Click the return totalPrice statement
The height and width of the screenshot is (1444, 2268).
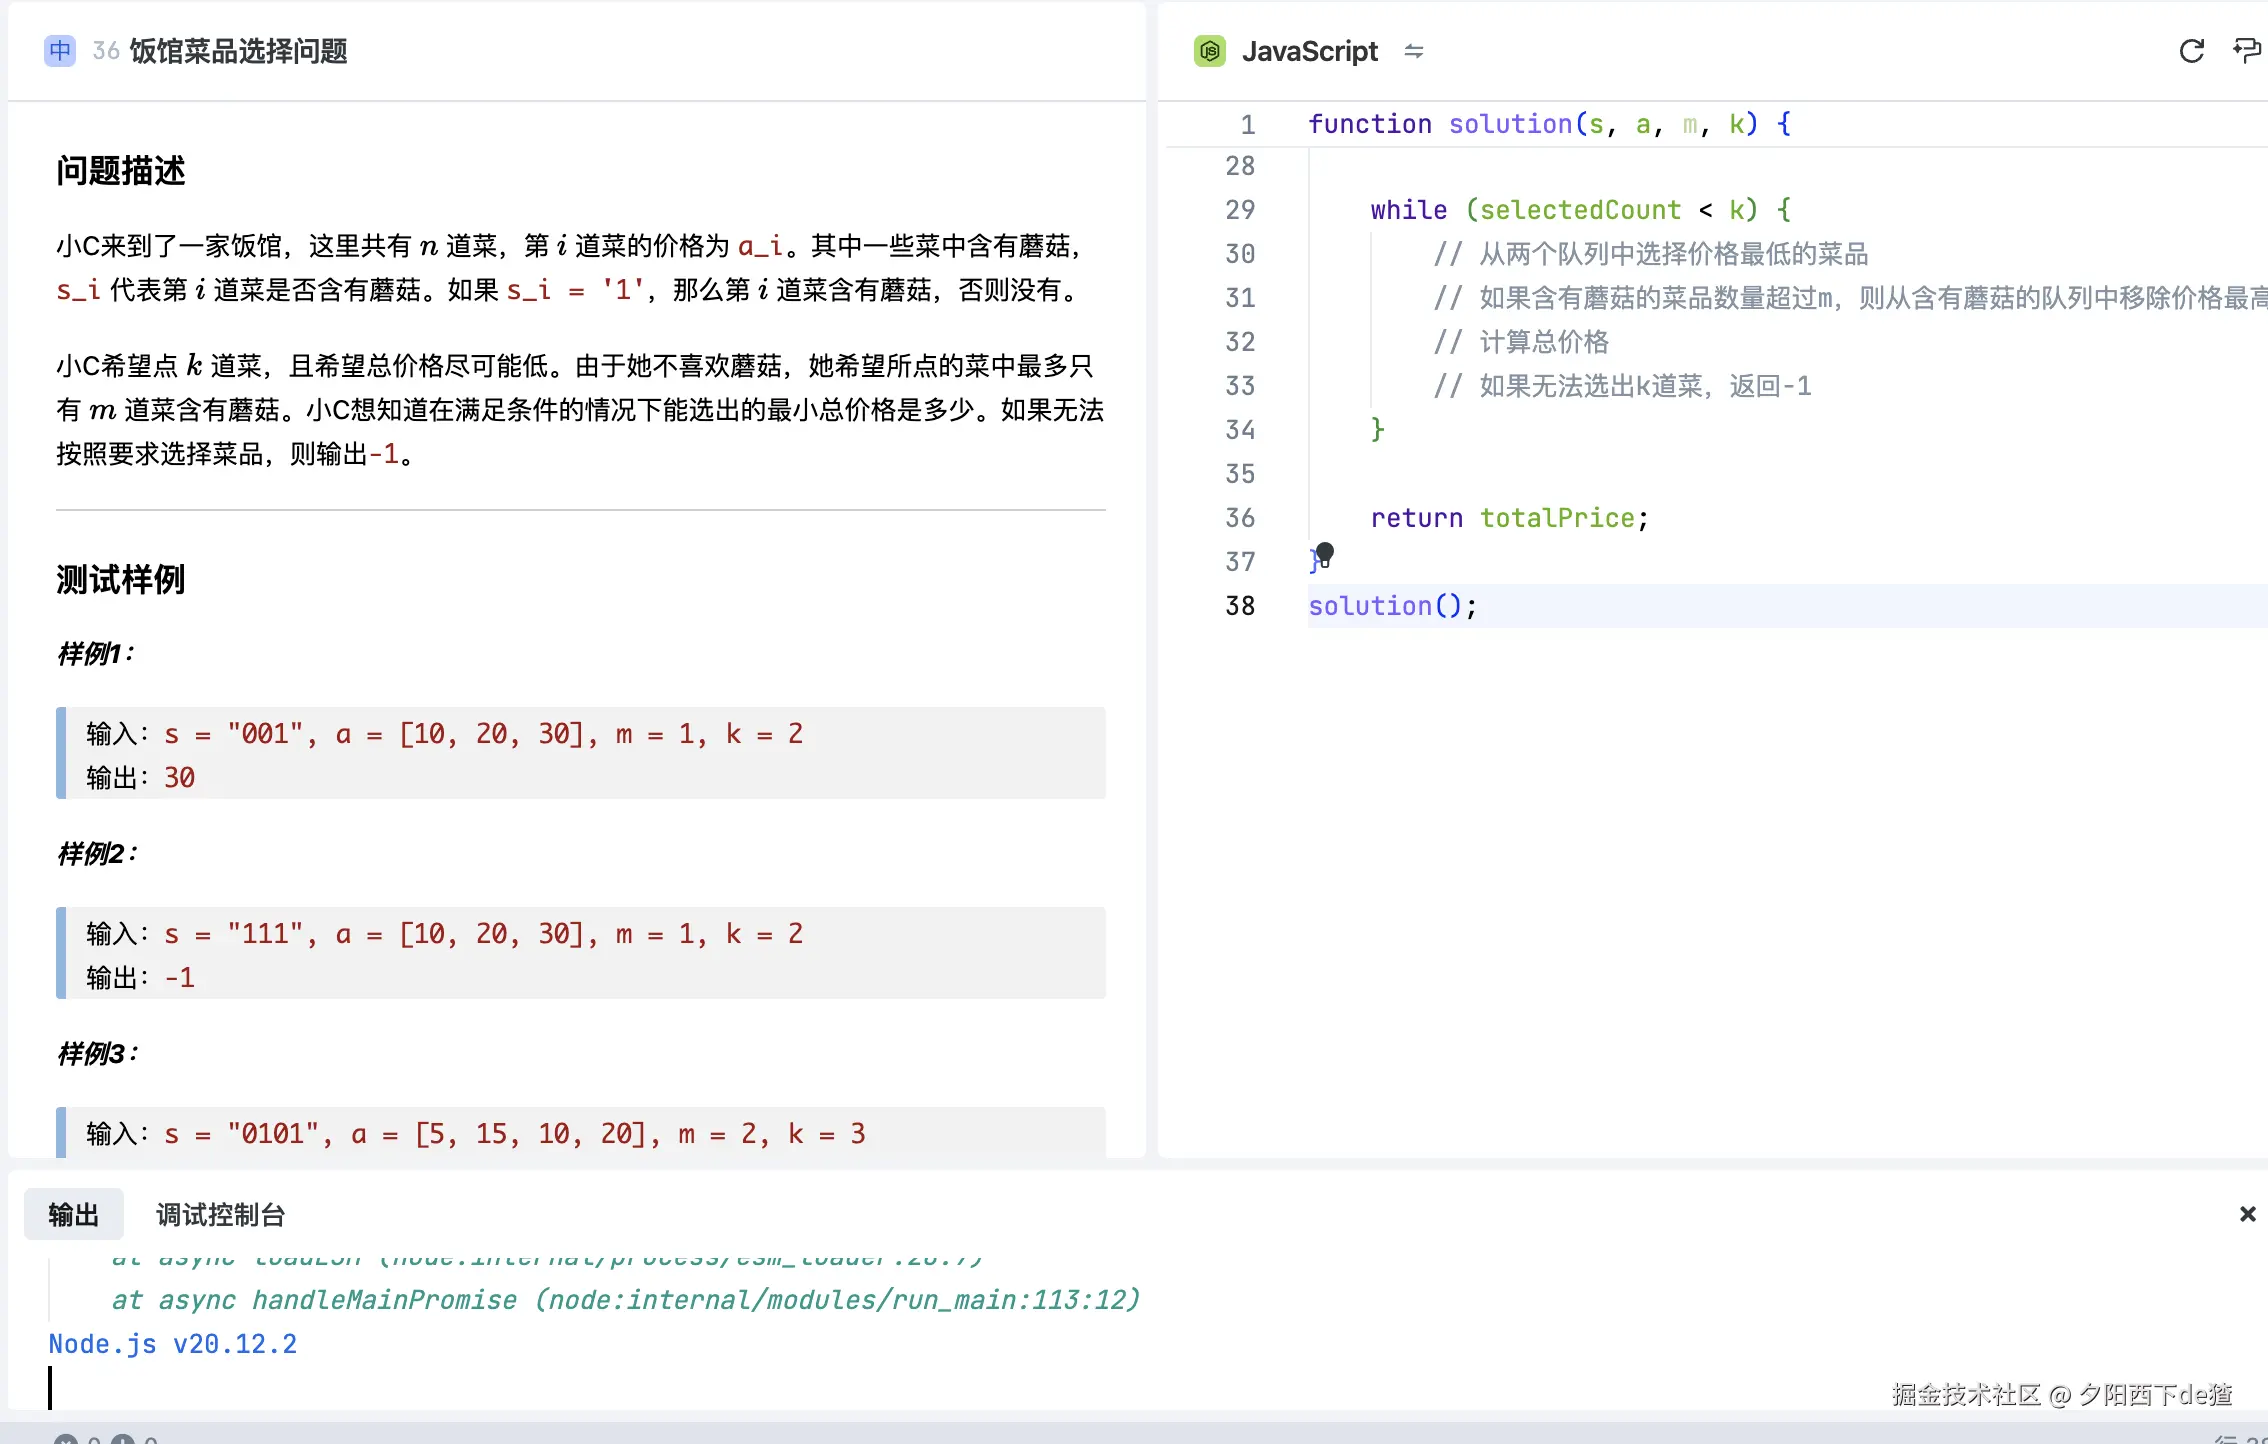[1508, 518]
